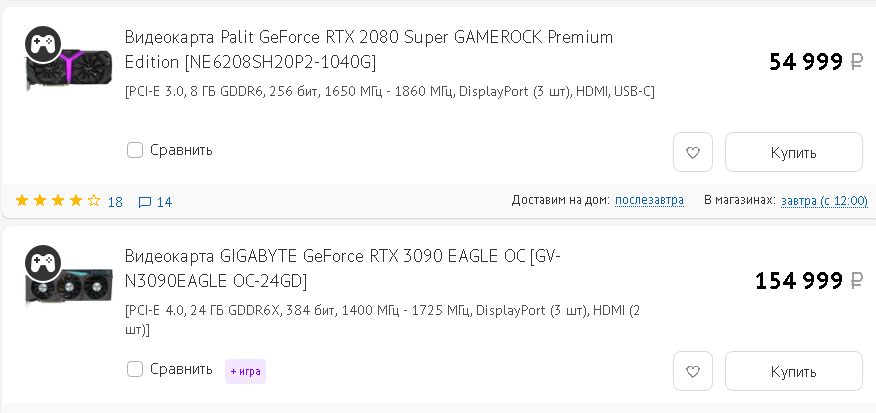Click the "+ игра" promo badge
The image size is (876, 413).
click(x=245, y=371)
